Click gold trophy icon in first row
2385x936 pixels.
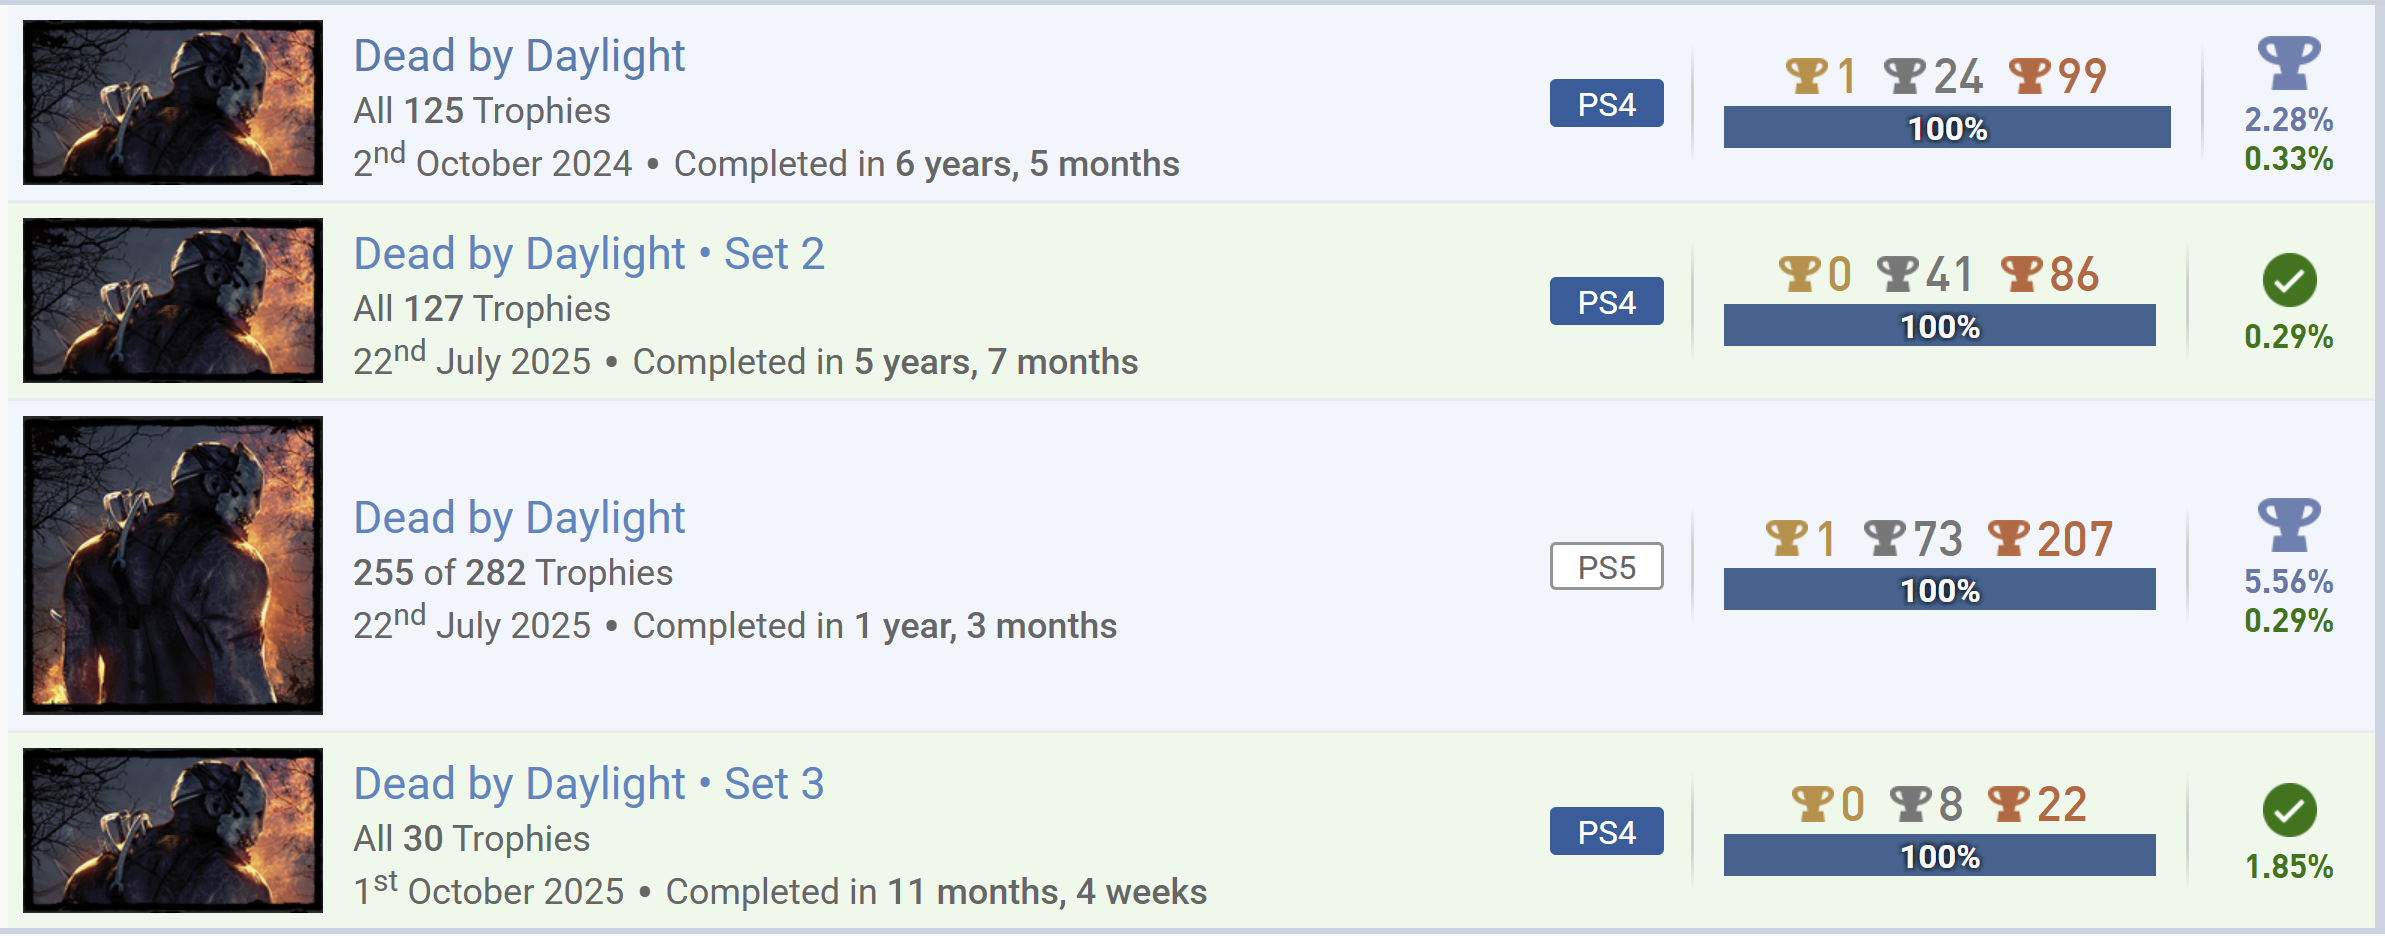1806,76
